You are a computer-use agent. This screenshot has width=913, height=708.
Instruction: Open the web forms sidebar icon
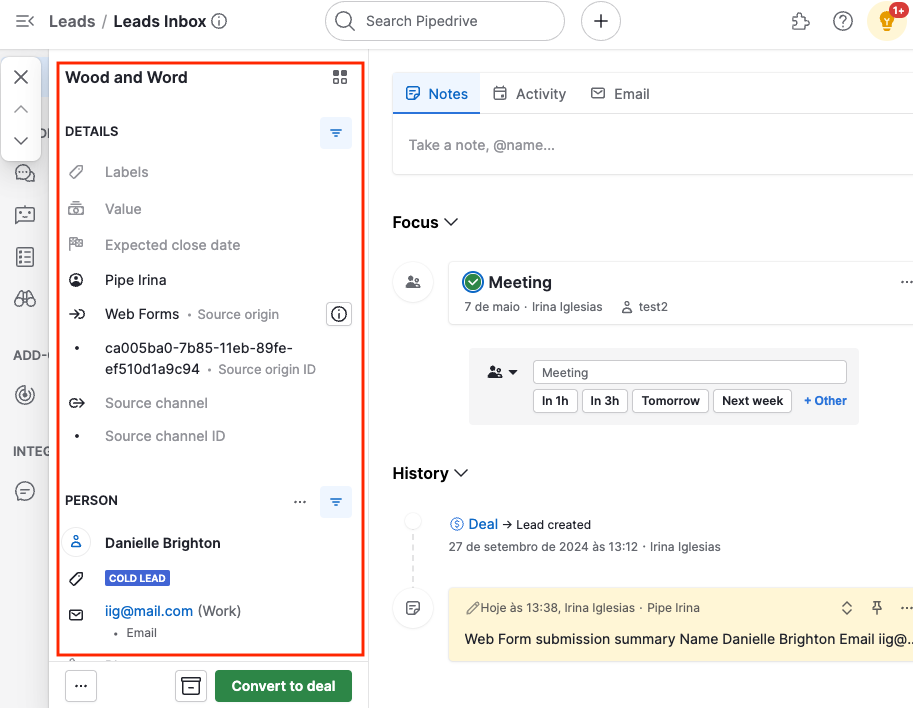point(24,257)
